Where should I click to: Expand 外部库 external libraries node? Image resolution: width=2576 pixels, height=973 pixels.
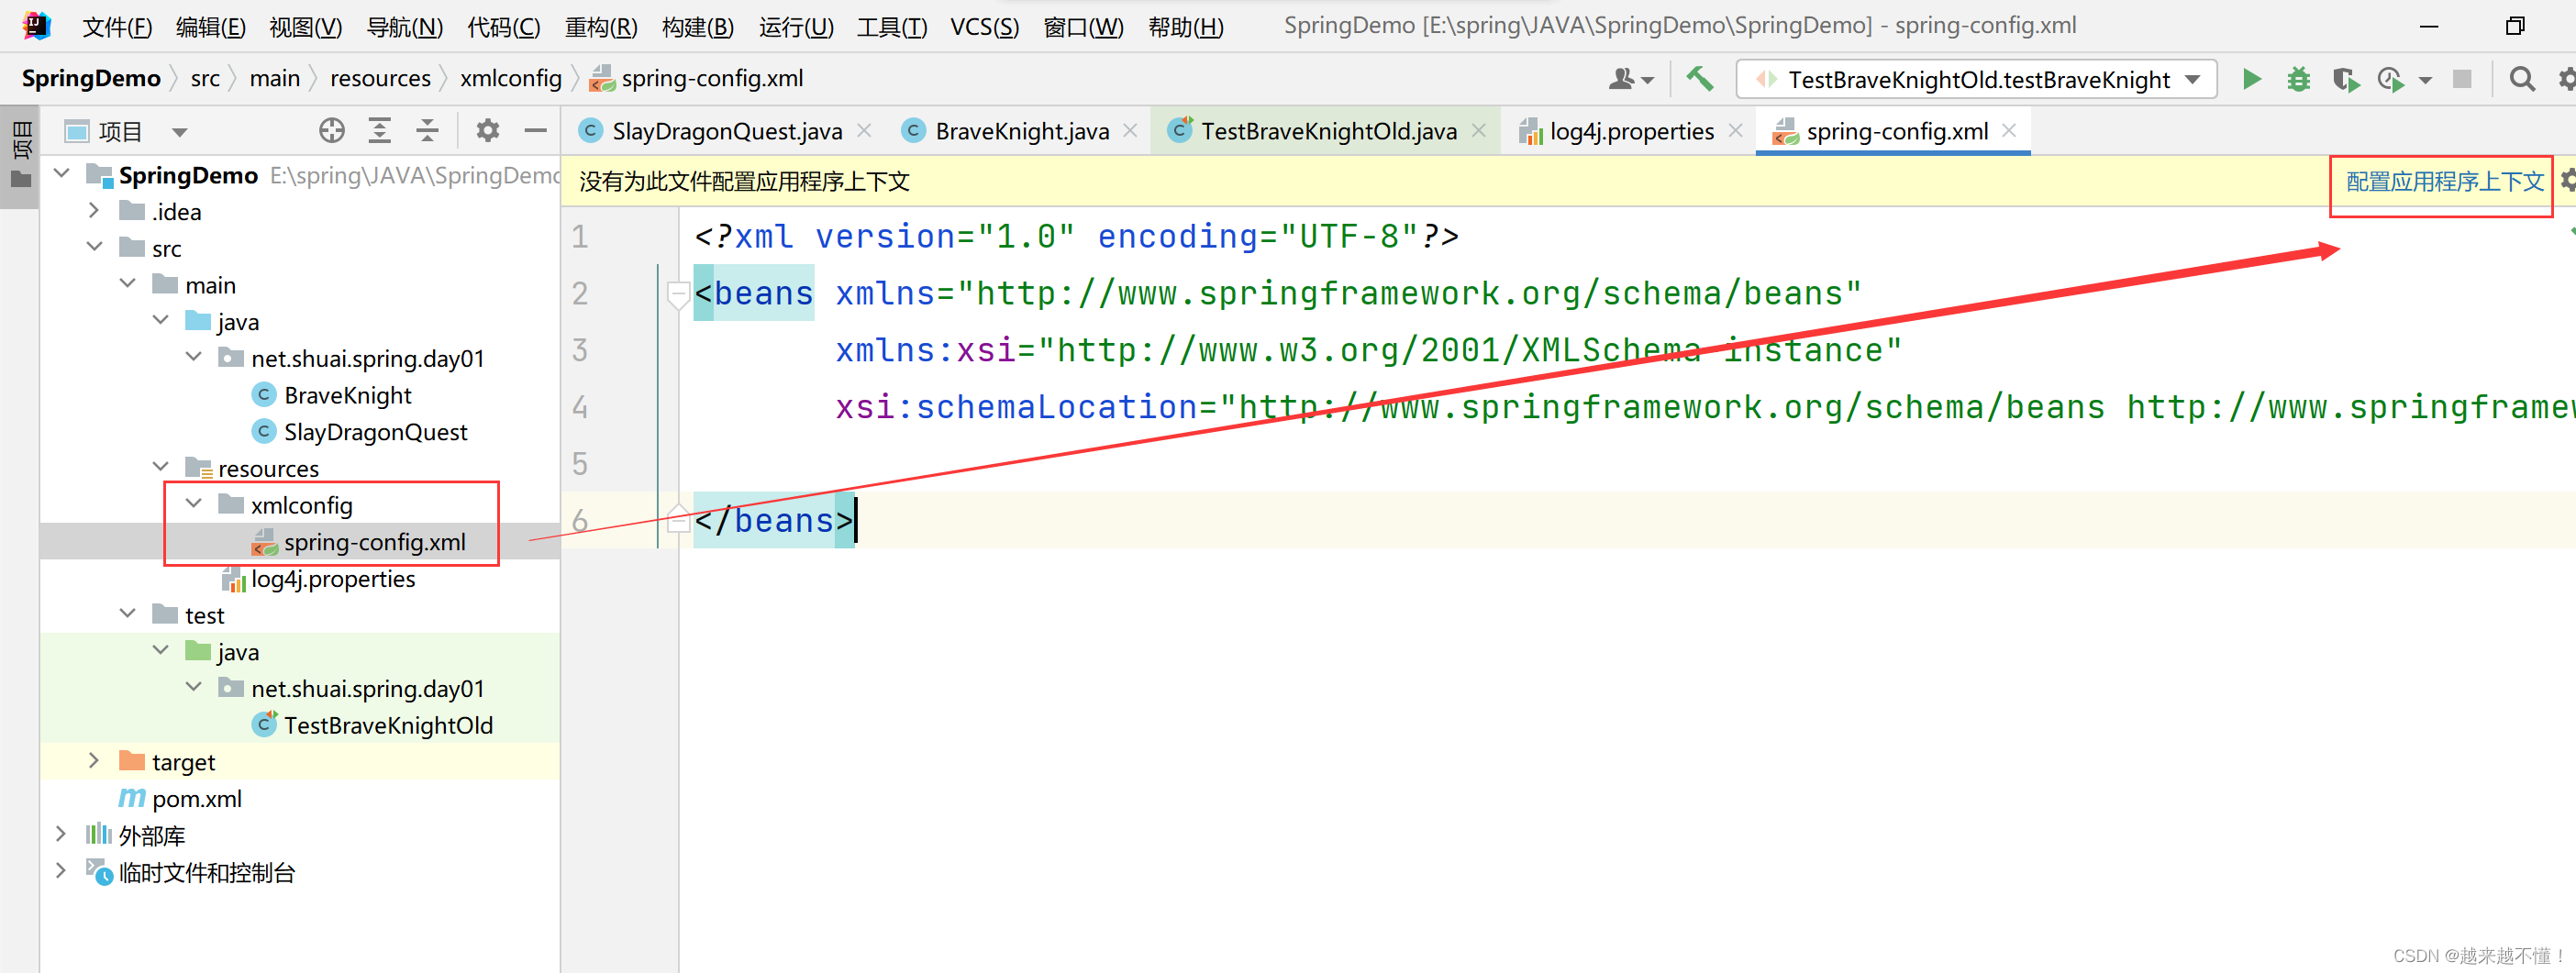(61, 835)
